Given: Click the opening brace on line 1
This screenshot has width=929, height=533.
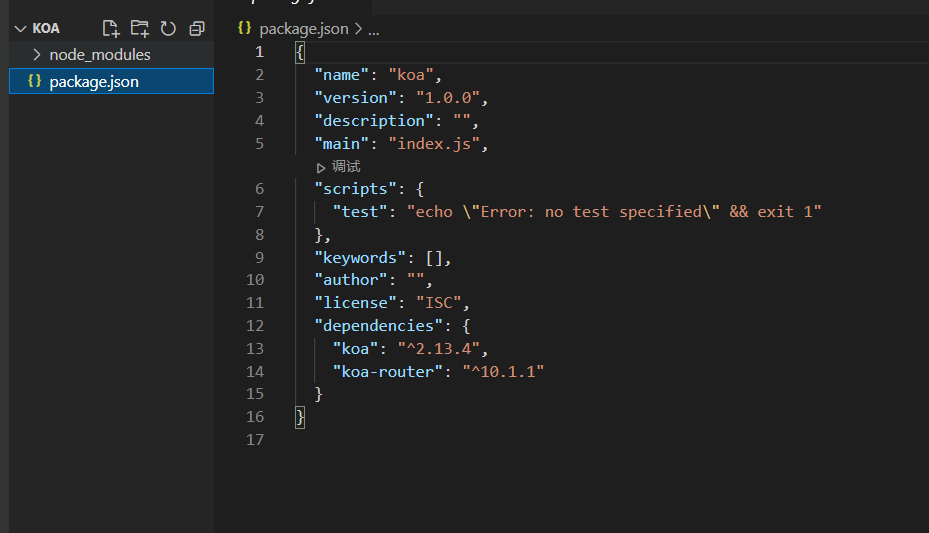Looking at the screenshot, I should point(300,53).
